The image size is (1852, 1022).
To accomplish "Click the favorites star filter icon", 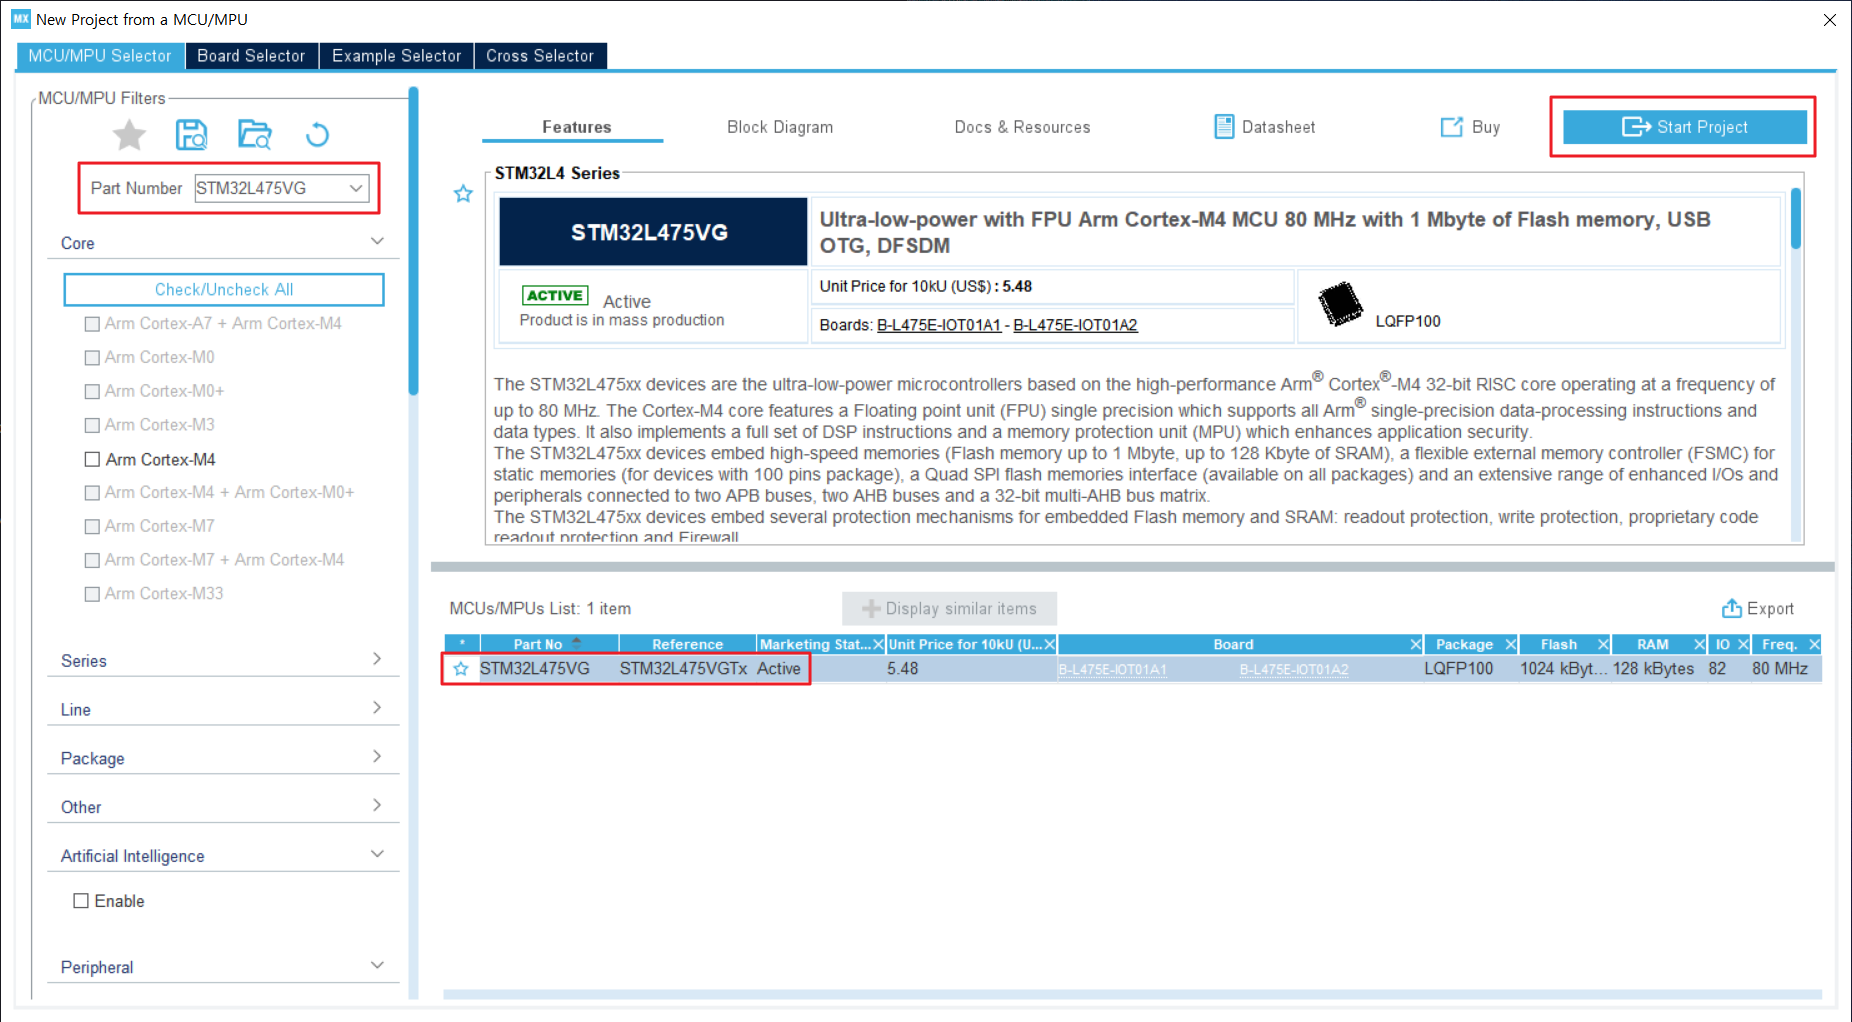I will (x=129, y=134).
